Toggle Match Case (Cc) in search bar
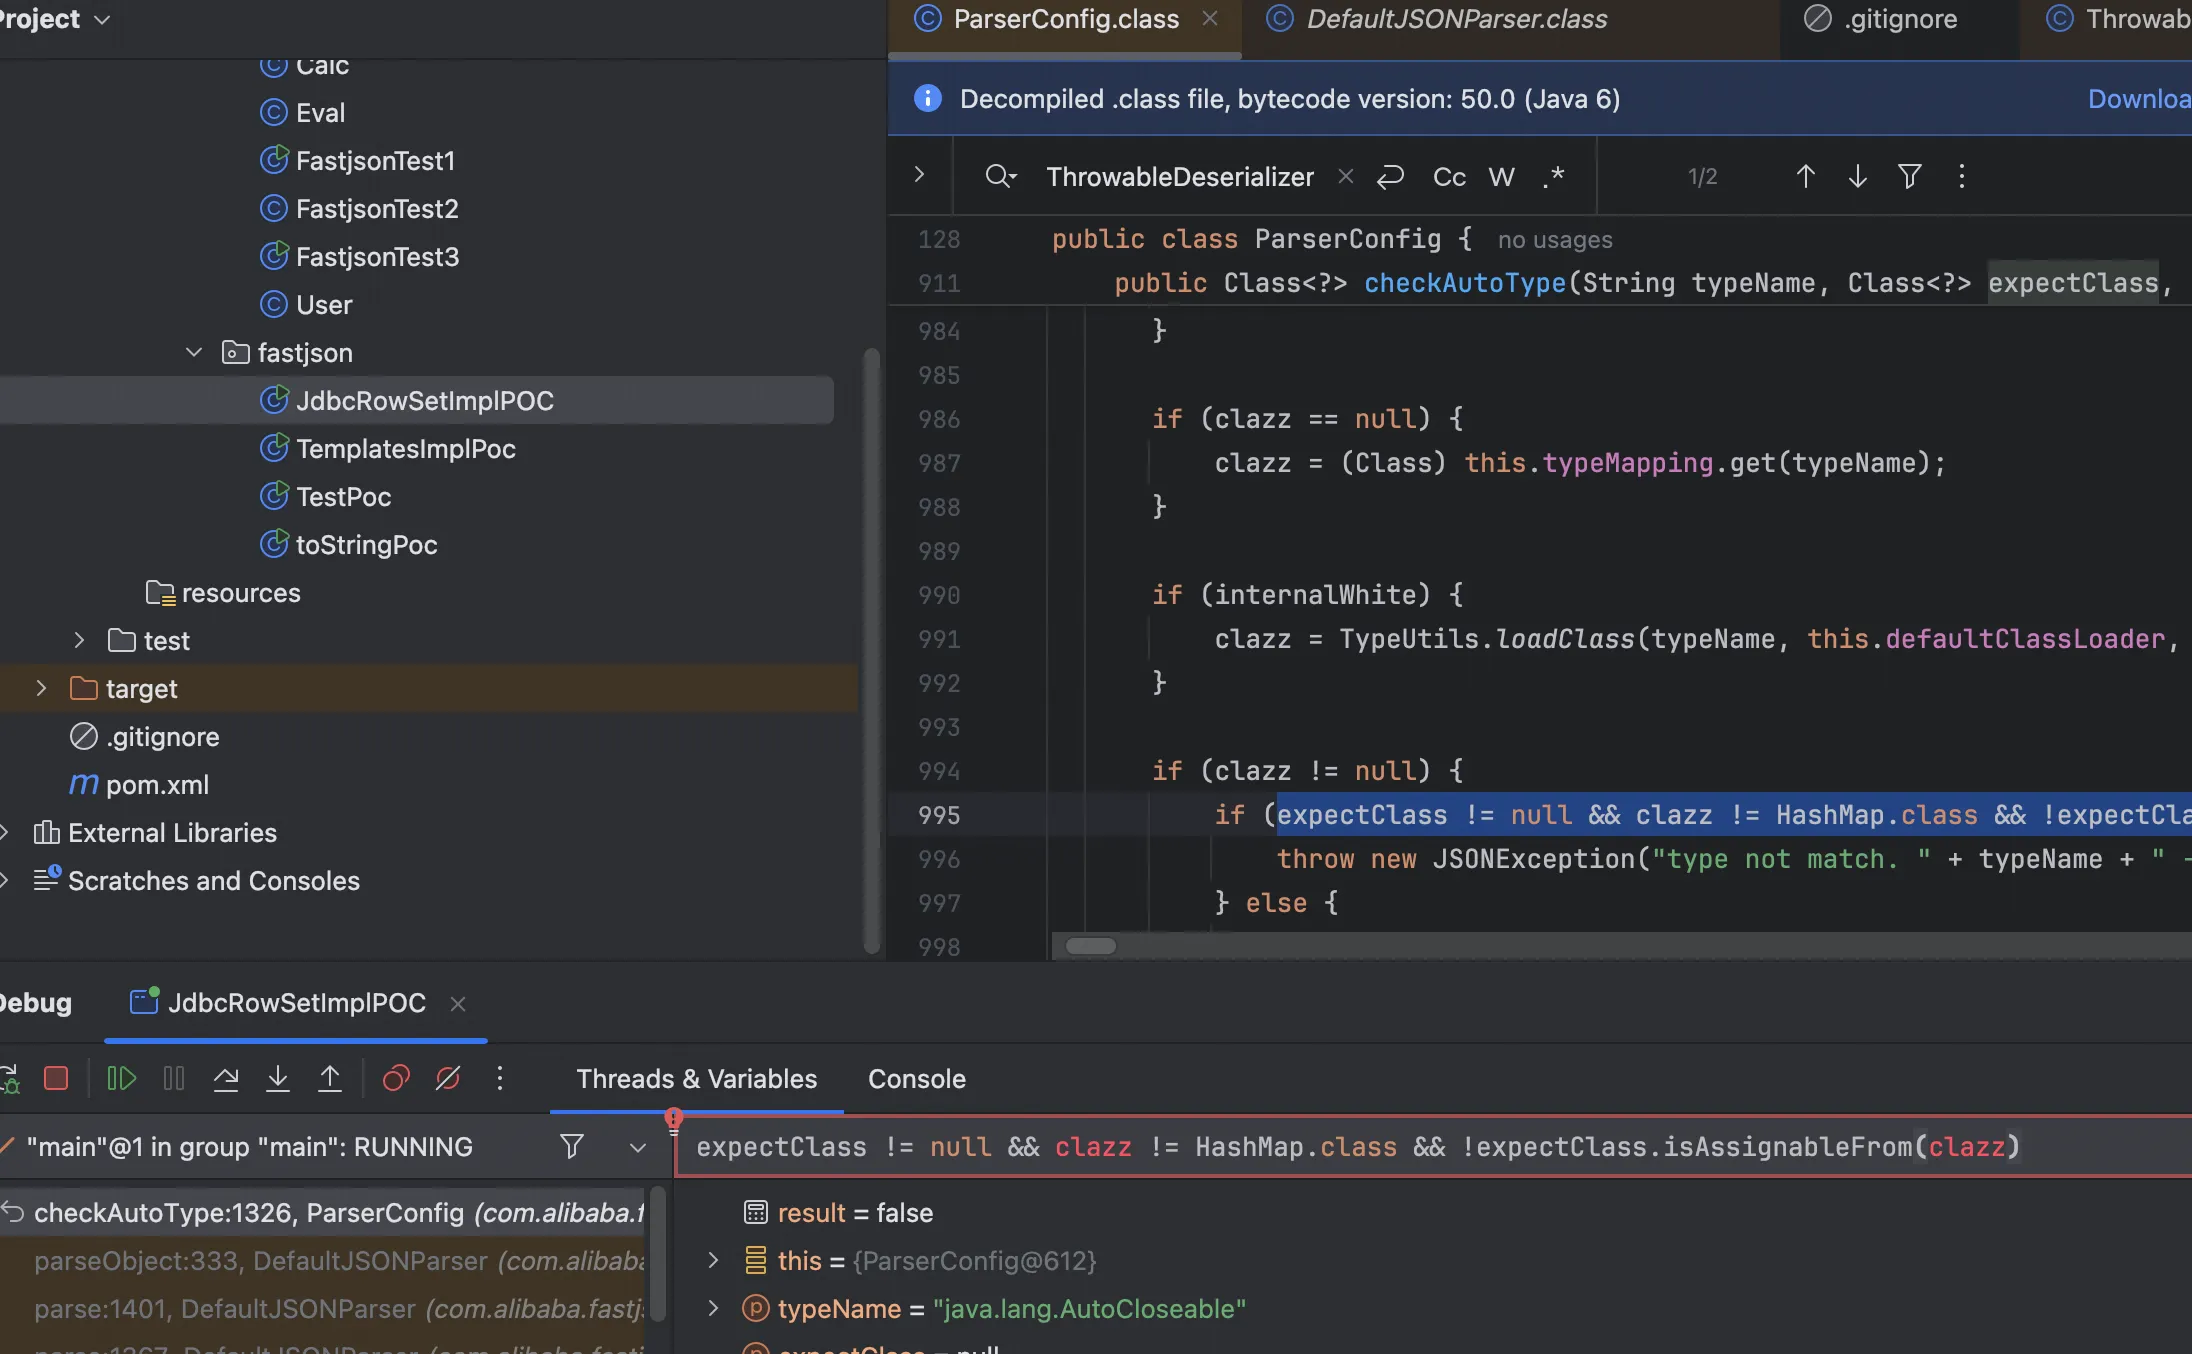 tap(1449, 177)
